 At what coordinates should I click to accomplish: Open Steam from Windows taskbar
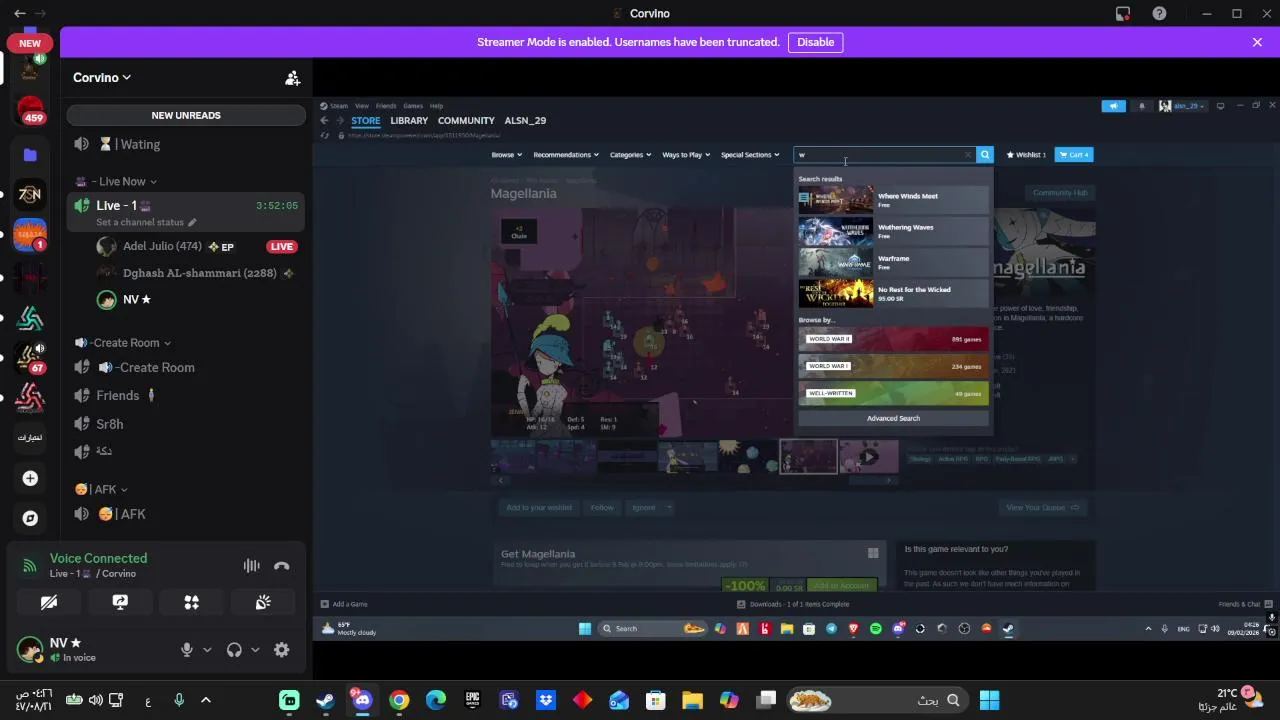pos(325,700)
